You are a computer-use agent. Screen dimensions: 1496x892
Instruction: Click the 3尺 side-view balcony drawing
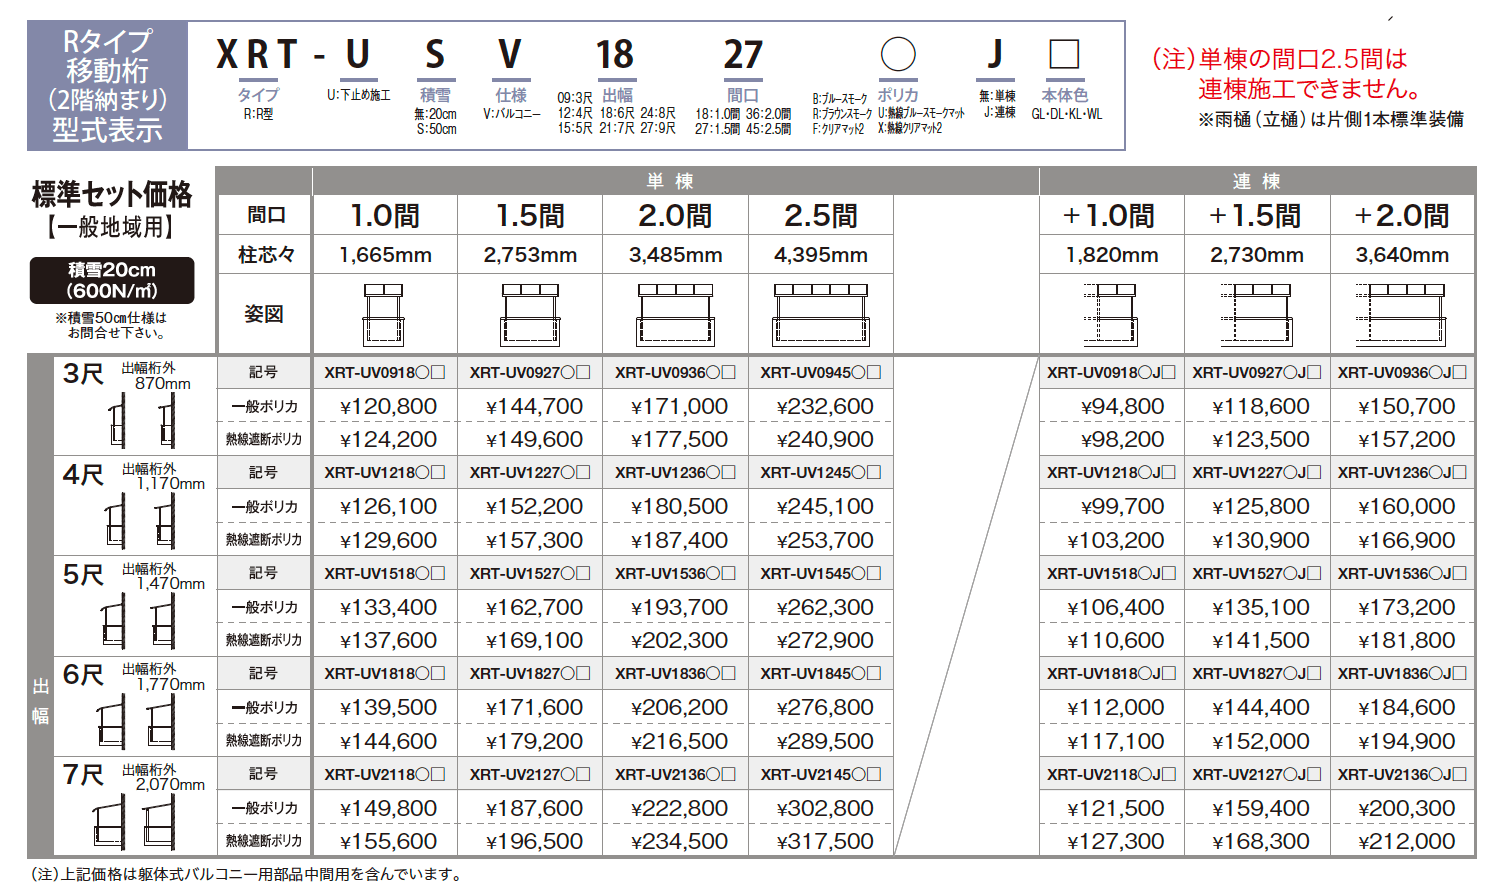[141, 421]
